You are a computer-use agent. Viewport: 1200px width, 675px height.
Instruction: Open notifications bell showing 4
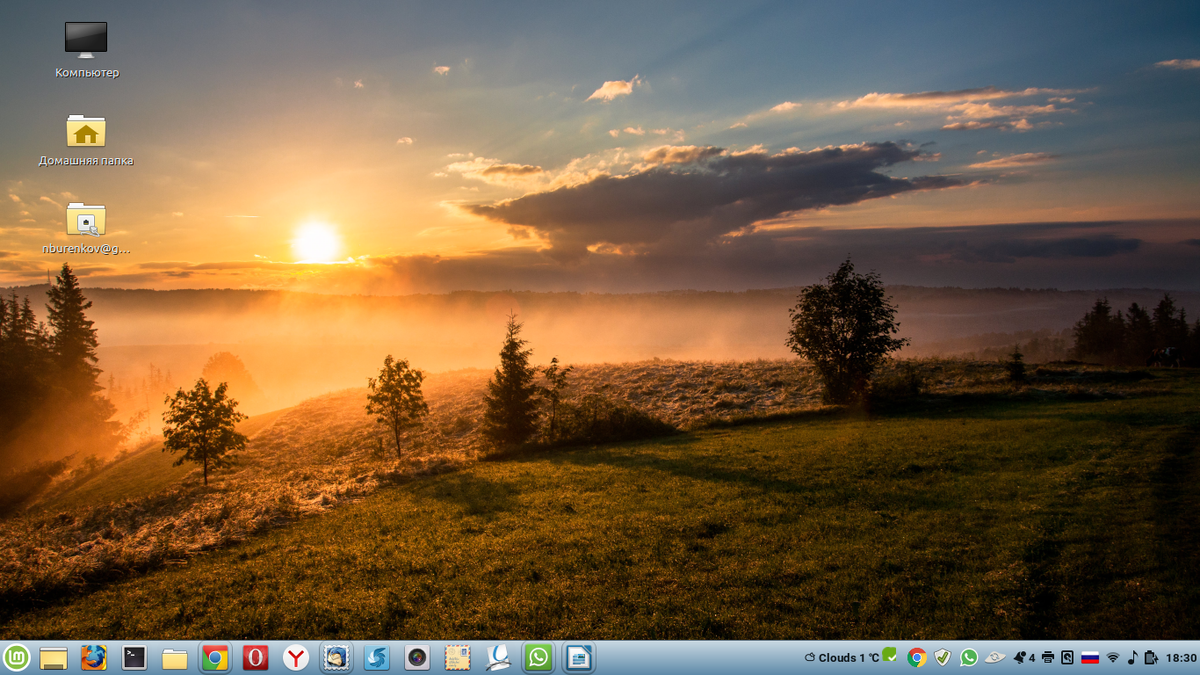pyautogui.click(x=1024, y=657)
